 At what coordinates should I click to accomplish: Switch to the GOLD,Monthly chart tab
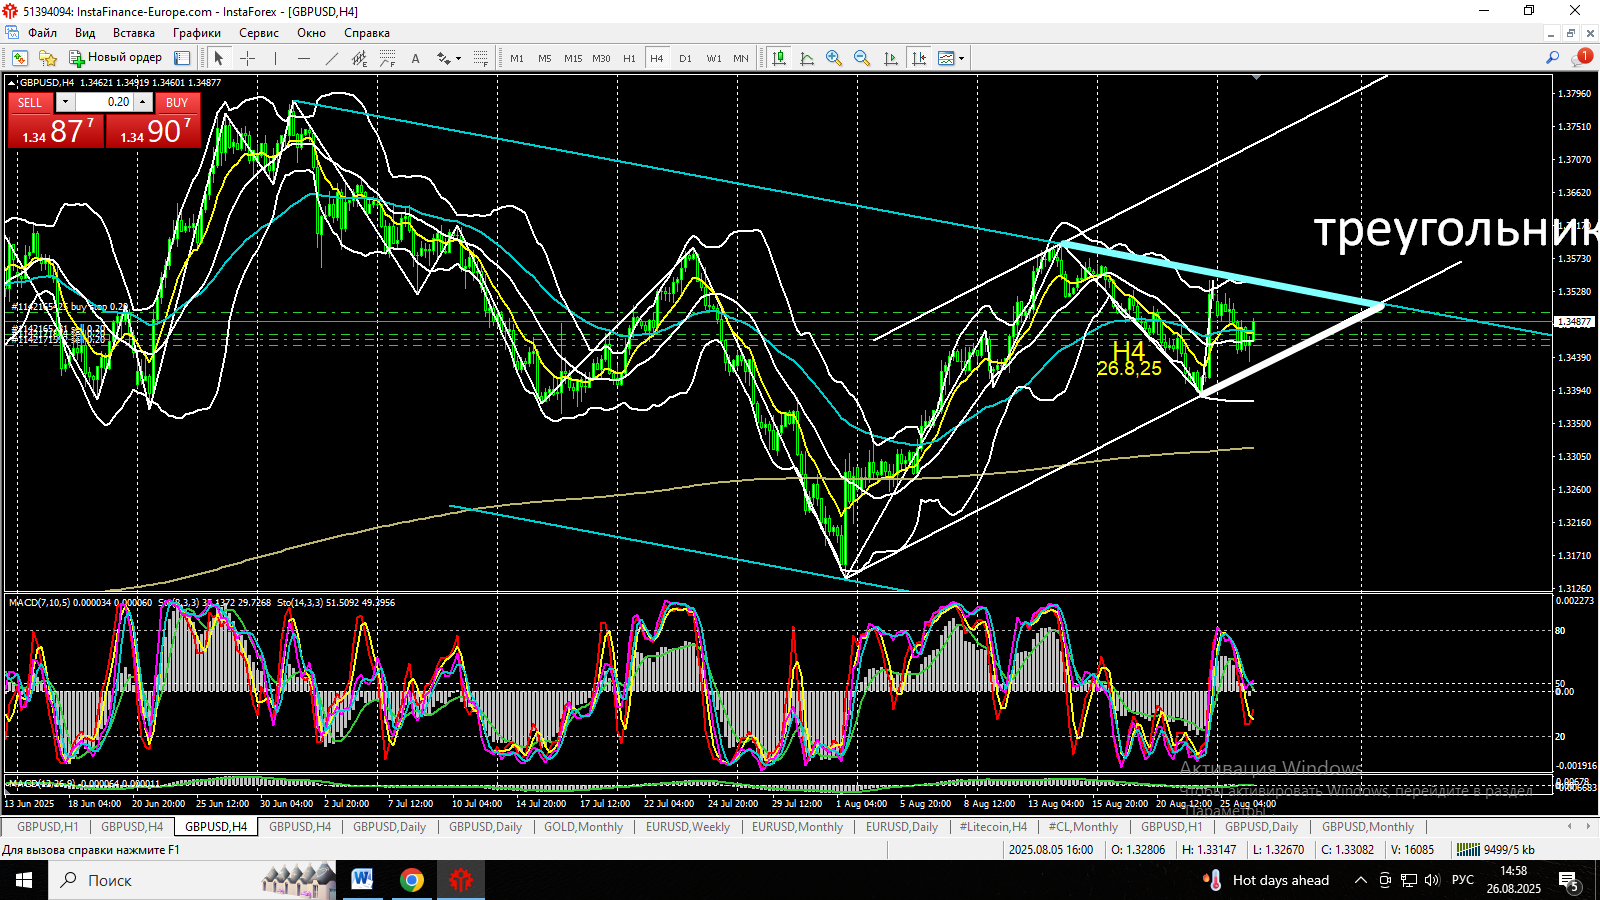[x=583, y=827]
